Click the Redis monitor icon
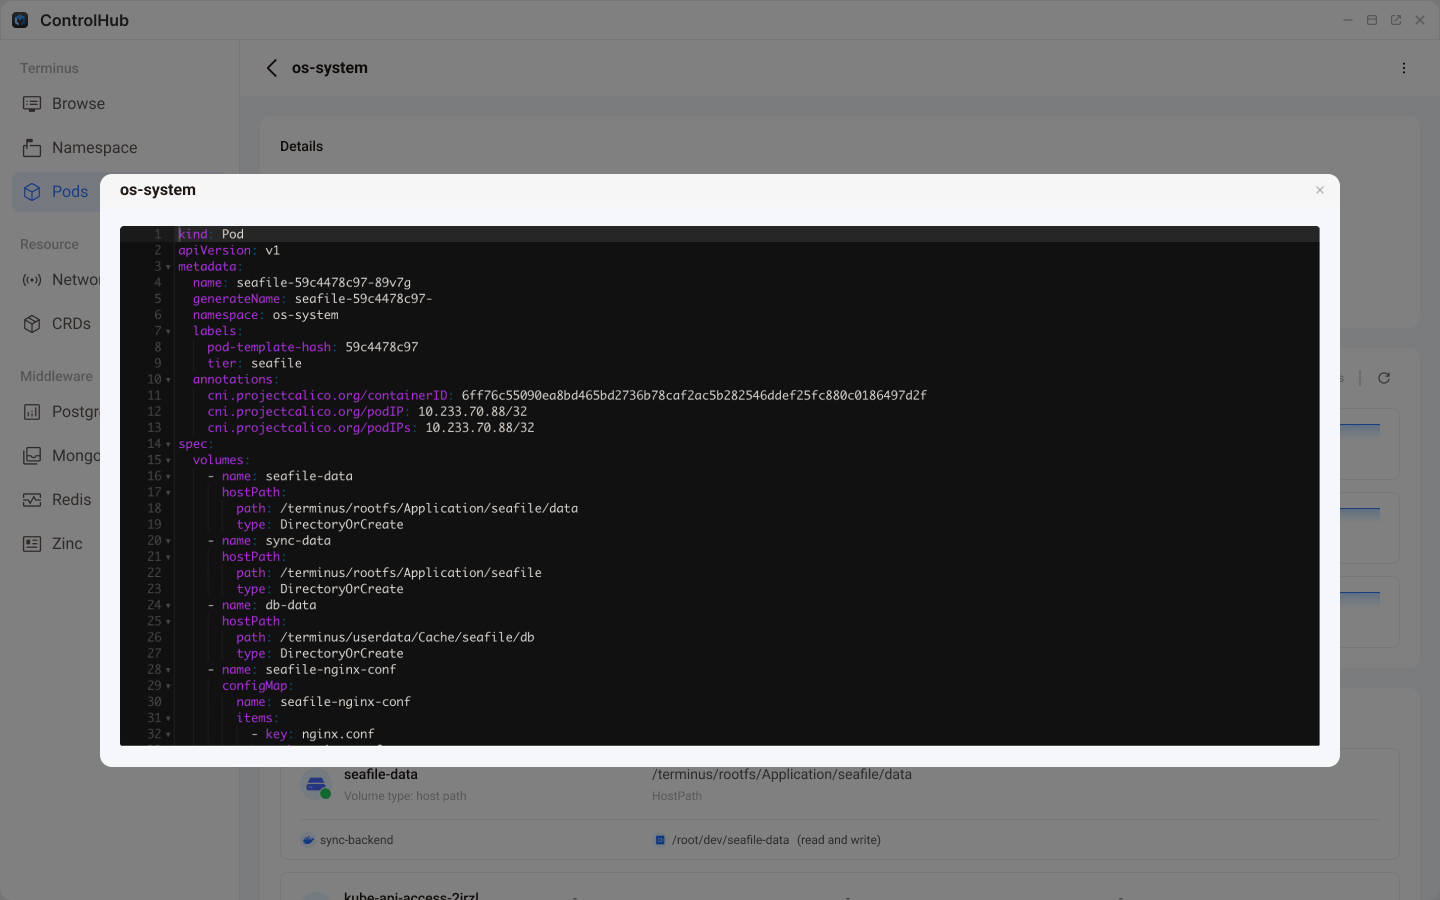Viewport: 1440px width, 900px height. coord(32,500)
